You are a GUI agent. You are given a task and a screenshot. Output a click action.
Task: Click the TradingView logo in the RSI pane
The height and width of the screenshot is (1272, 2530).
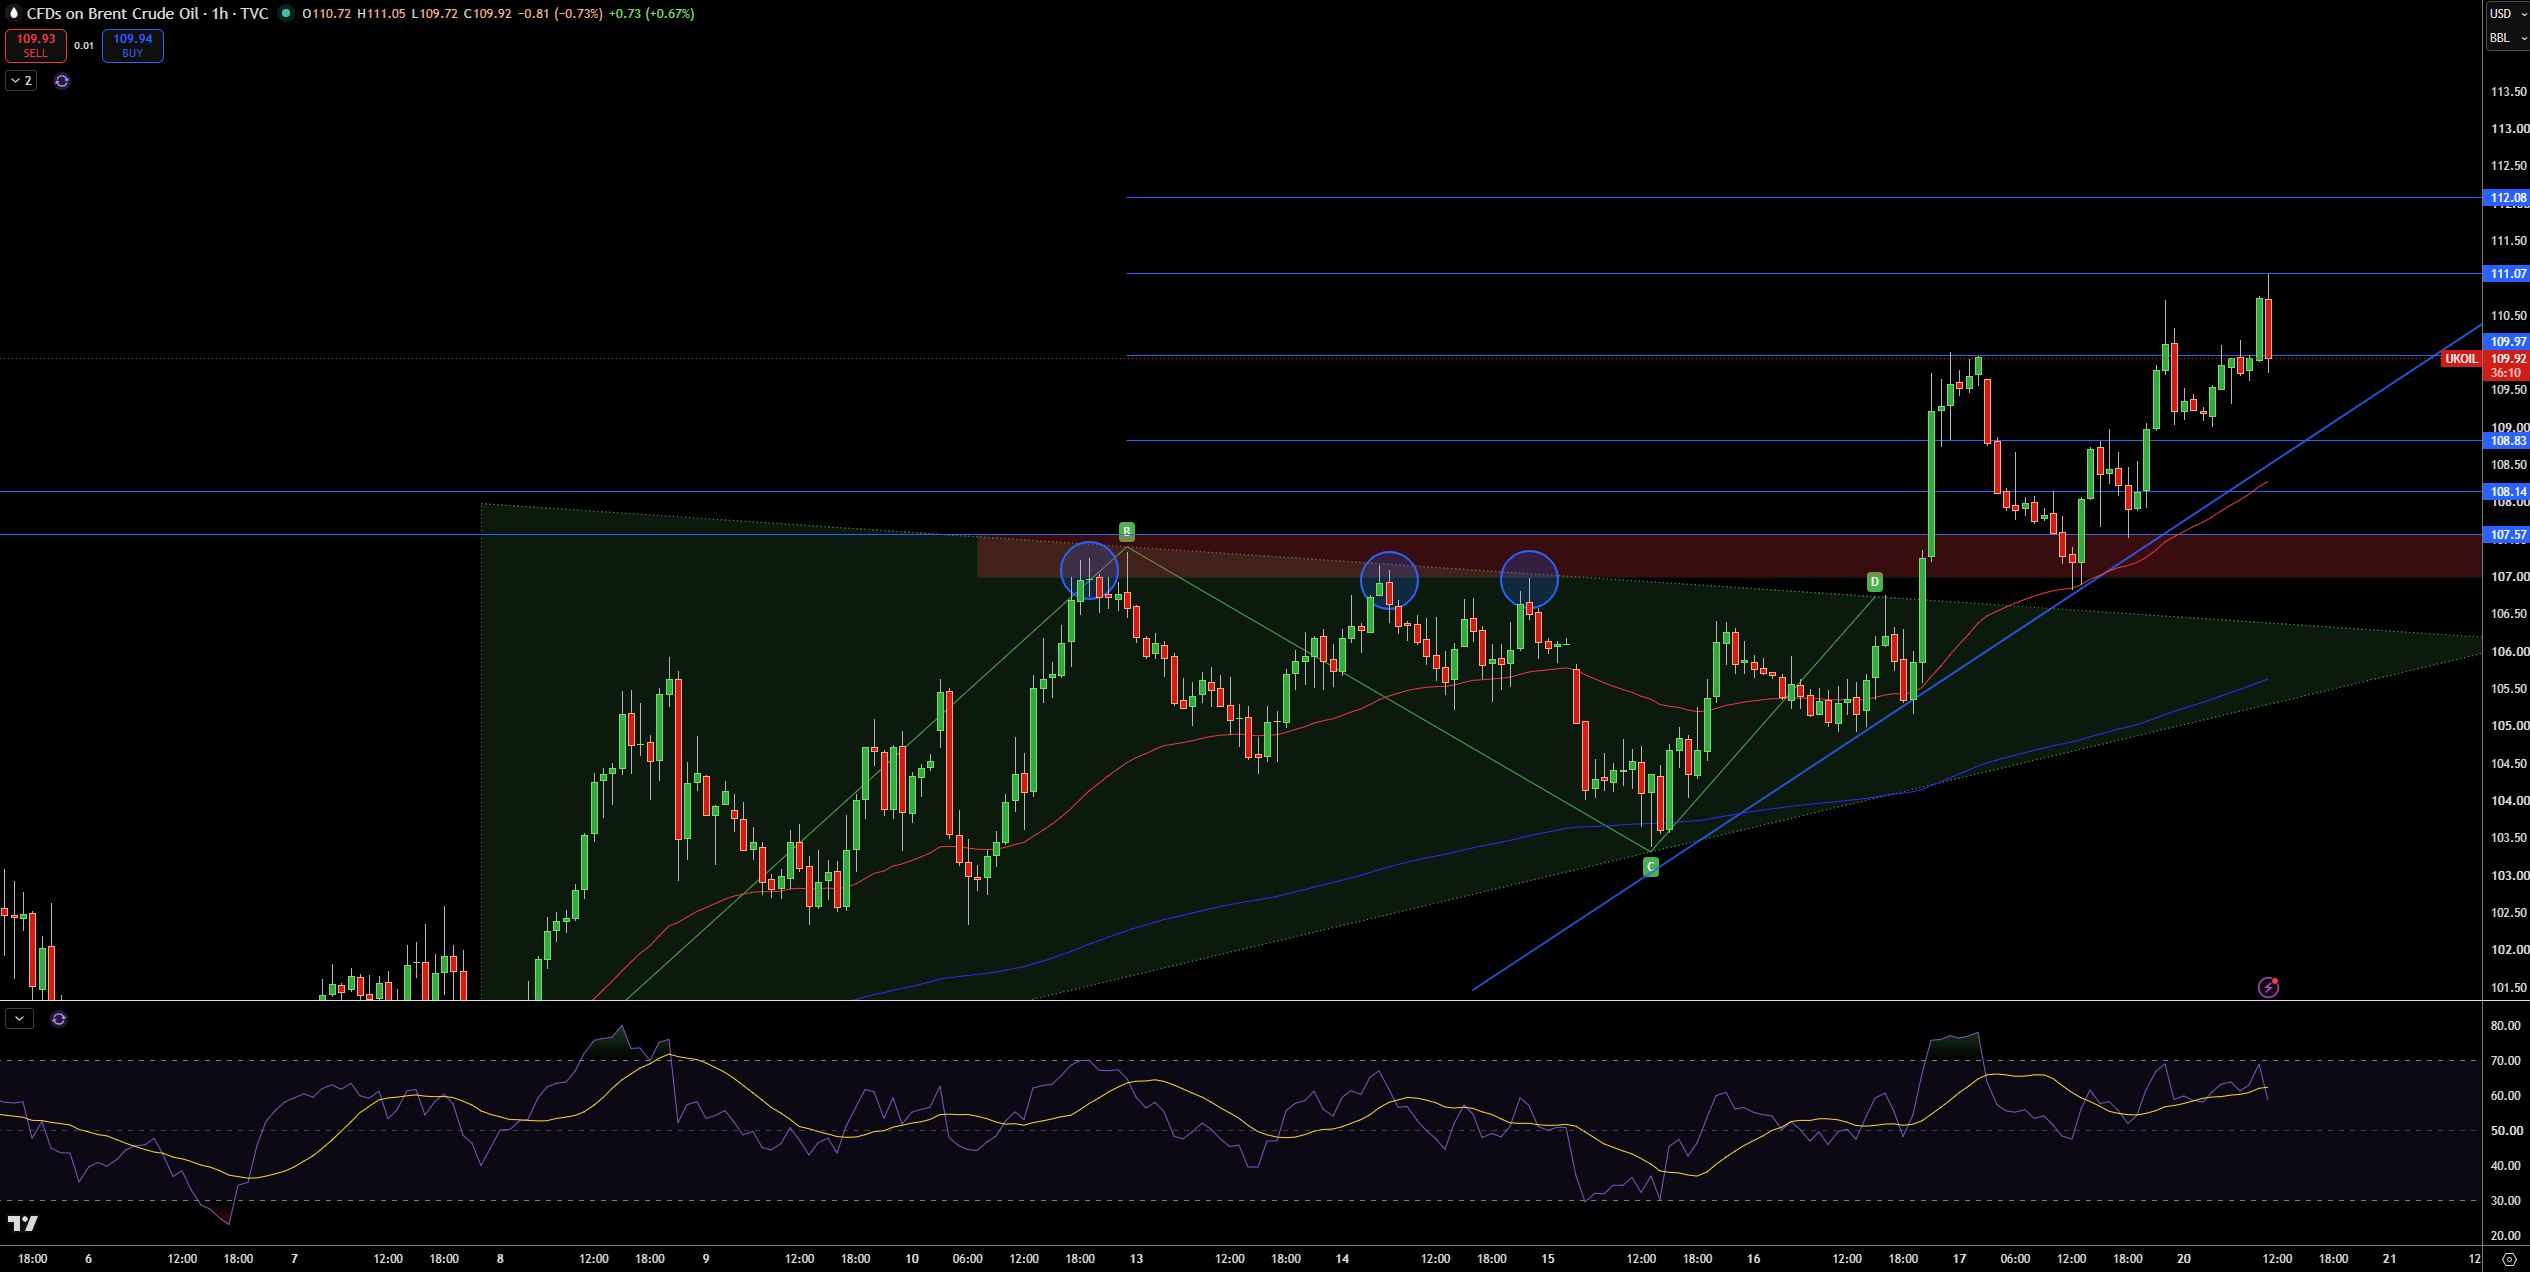23,1223
